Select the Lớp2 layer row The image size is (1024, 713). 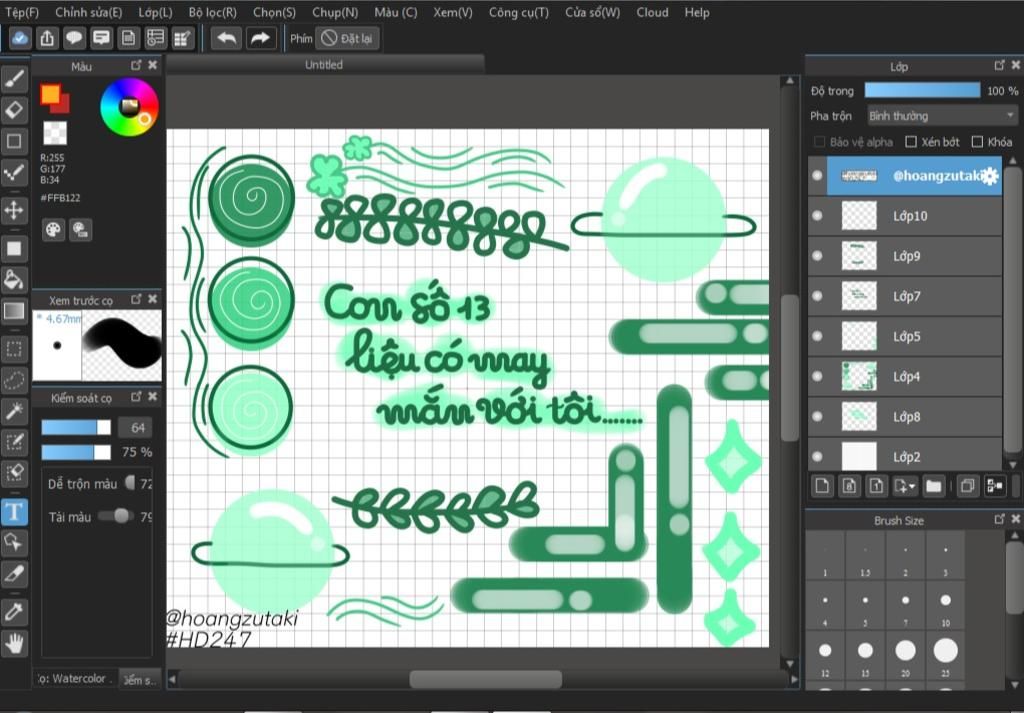(x=904, y=456)
